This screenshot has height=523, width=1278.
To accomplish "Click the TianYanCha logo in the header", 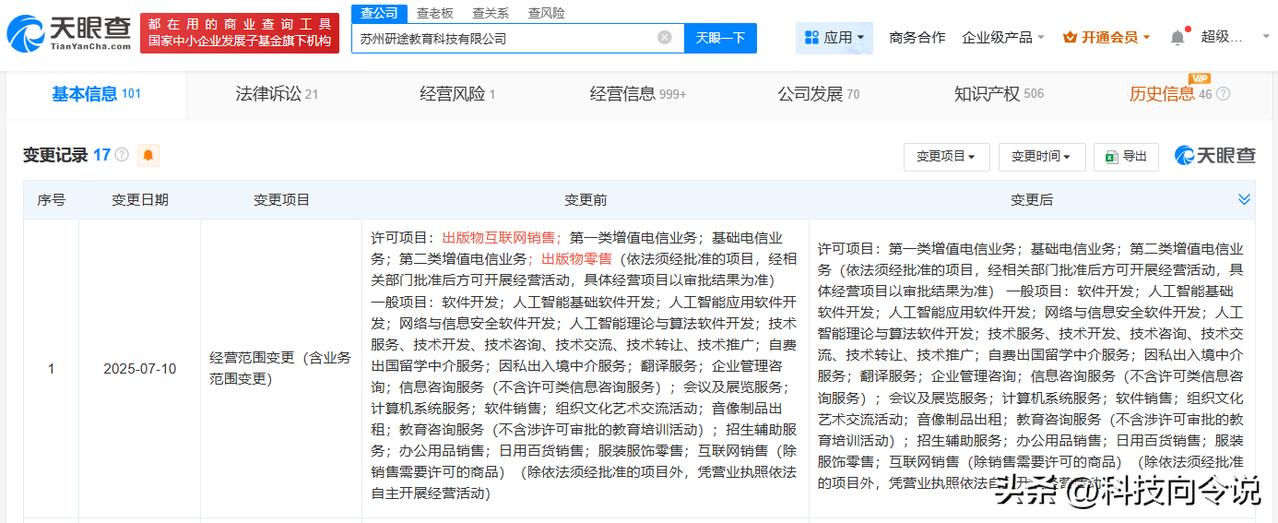I will (68, 33).
